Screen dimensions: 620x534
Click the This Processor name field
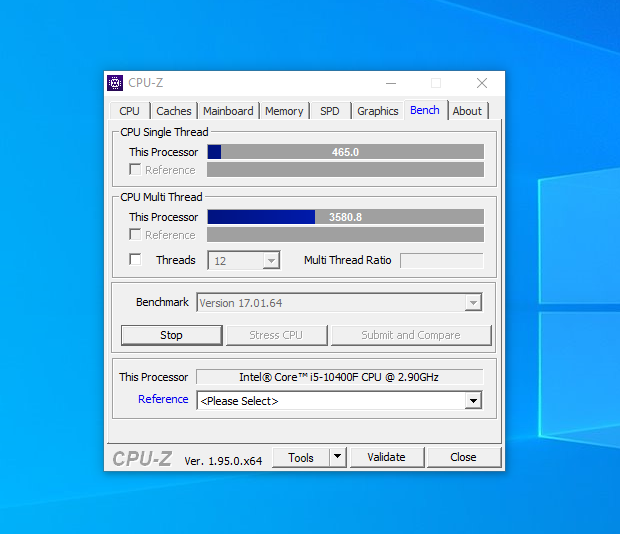pos(339,377)
